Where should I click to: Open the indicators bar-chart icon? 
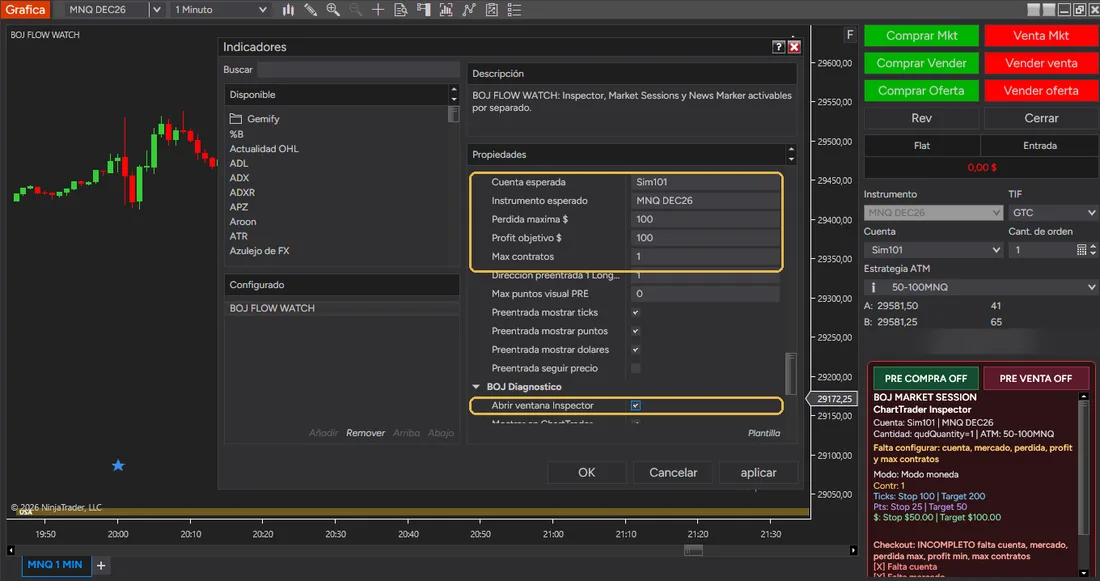[x=446, y=10]
